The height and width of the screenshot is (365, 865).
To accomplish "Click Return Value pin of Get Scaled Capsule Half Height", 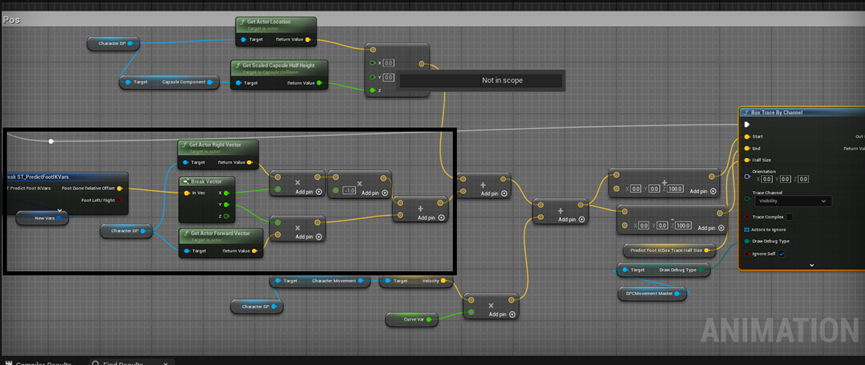I will (x=319, y=83).
